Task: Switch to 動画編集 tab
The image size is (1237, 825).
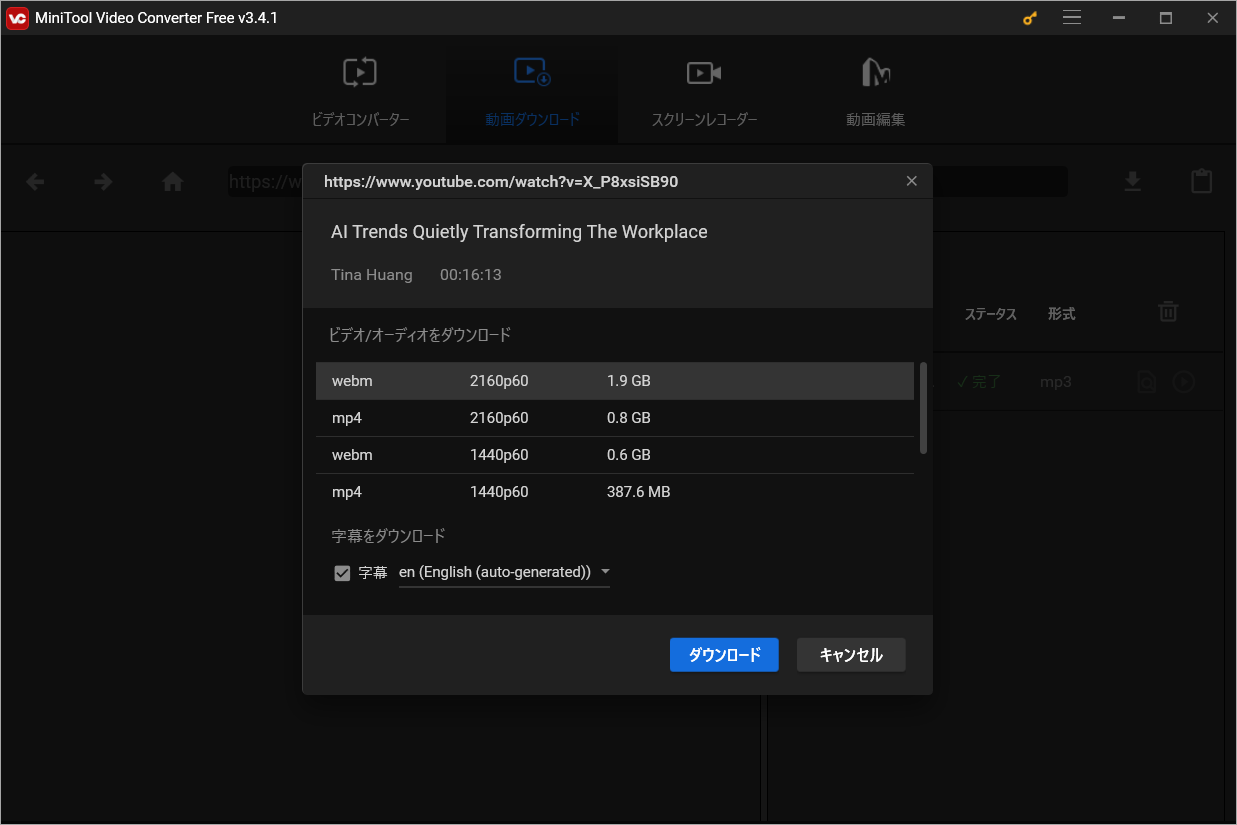Action: tap(875, 93)
